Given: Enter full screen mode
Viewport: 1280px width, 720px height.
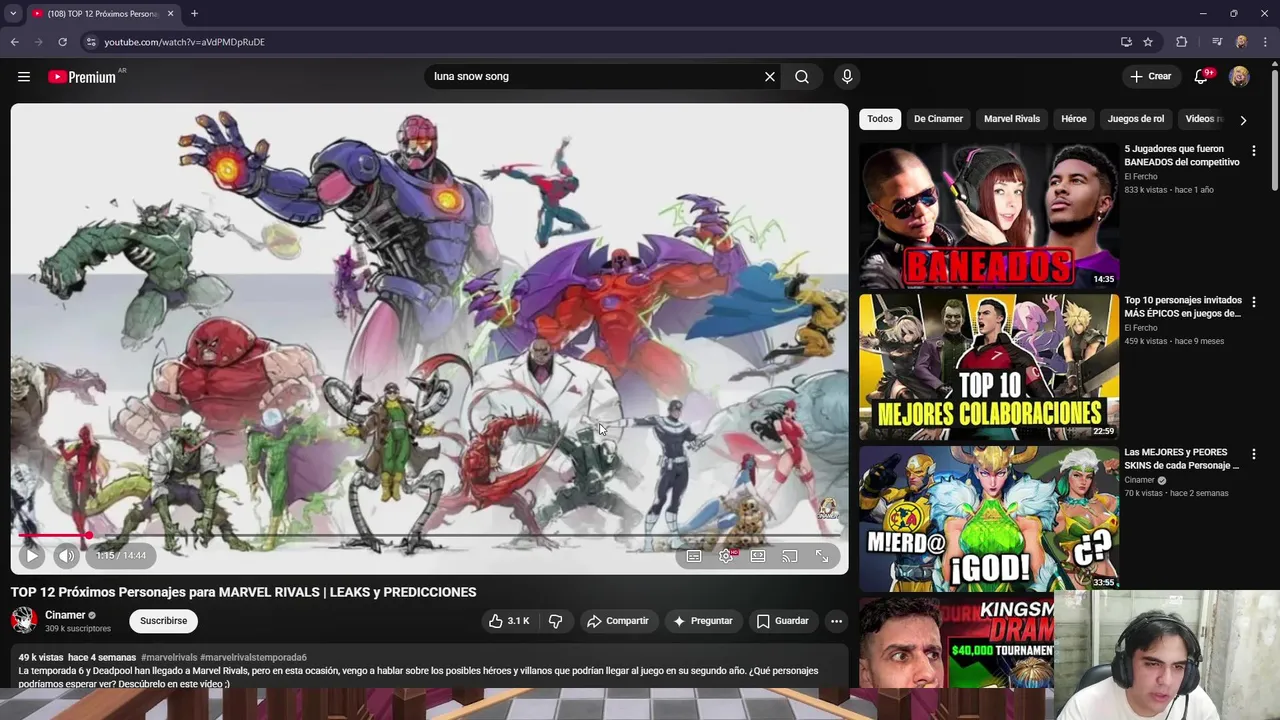Looking at the screenshot, I should (x=822, y=556).
